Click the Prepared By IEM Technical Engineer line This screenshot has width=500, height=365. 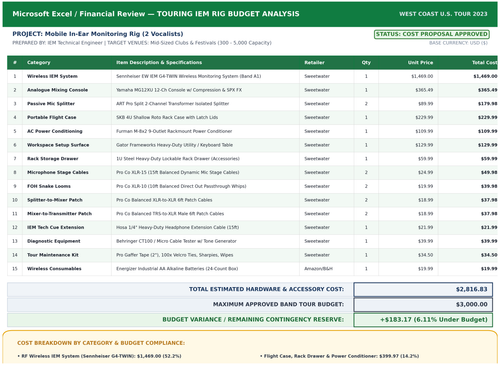(x=142, y=43)
